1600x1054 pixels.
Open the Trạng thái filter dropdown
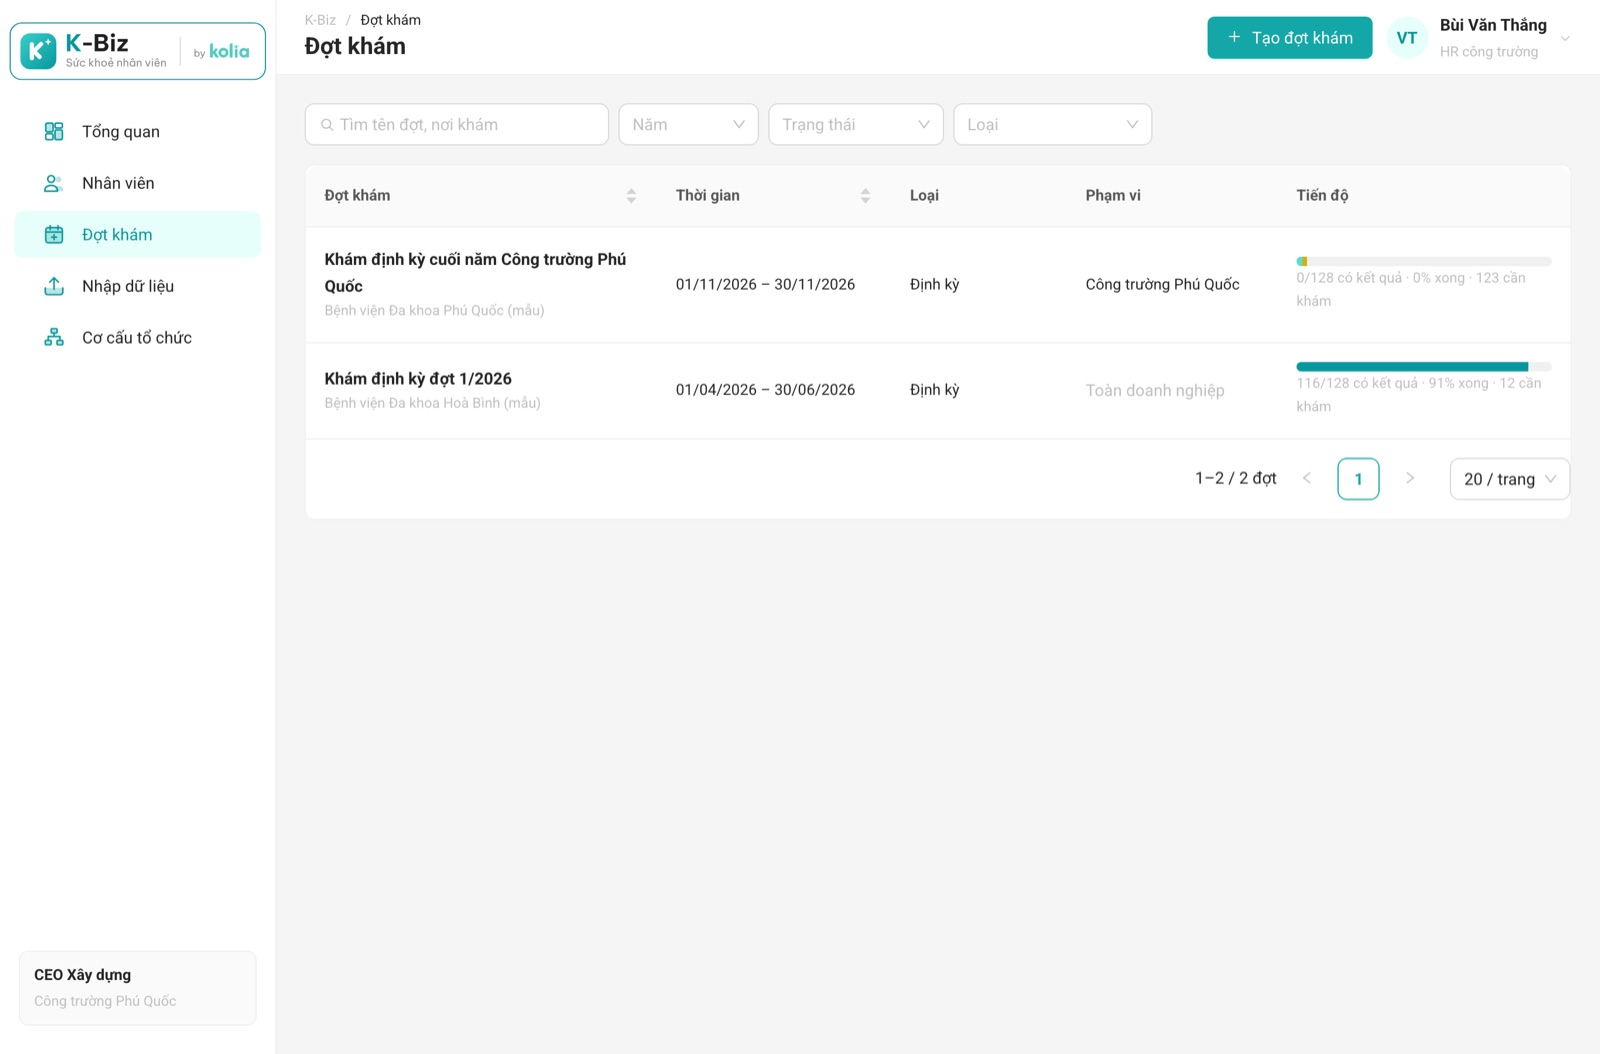tap(856, 125)
